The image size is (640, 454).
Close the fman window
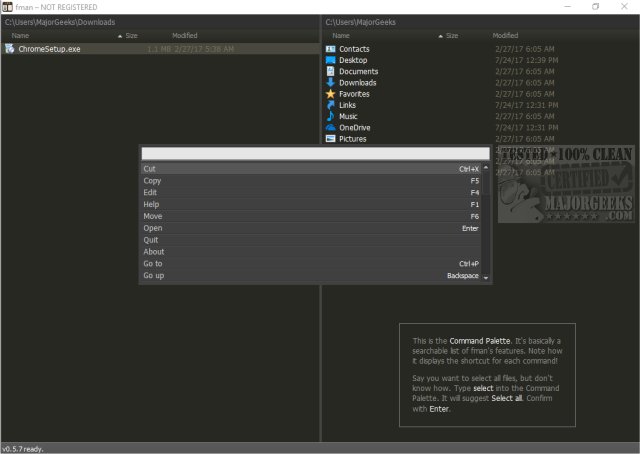pyautogui.click(x=624, y=7)
